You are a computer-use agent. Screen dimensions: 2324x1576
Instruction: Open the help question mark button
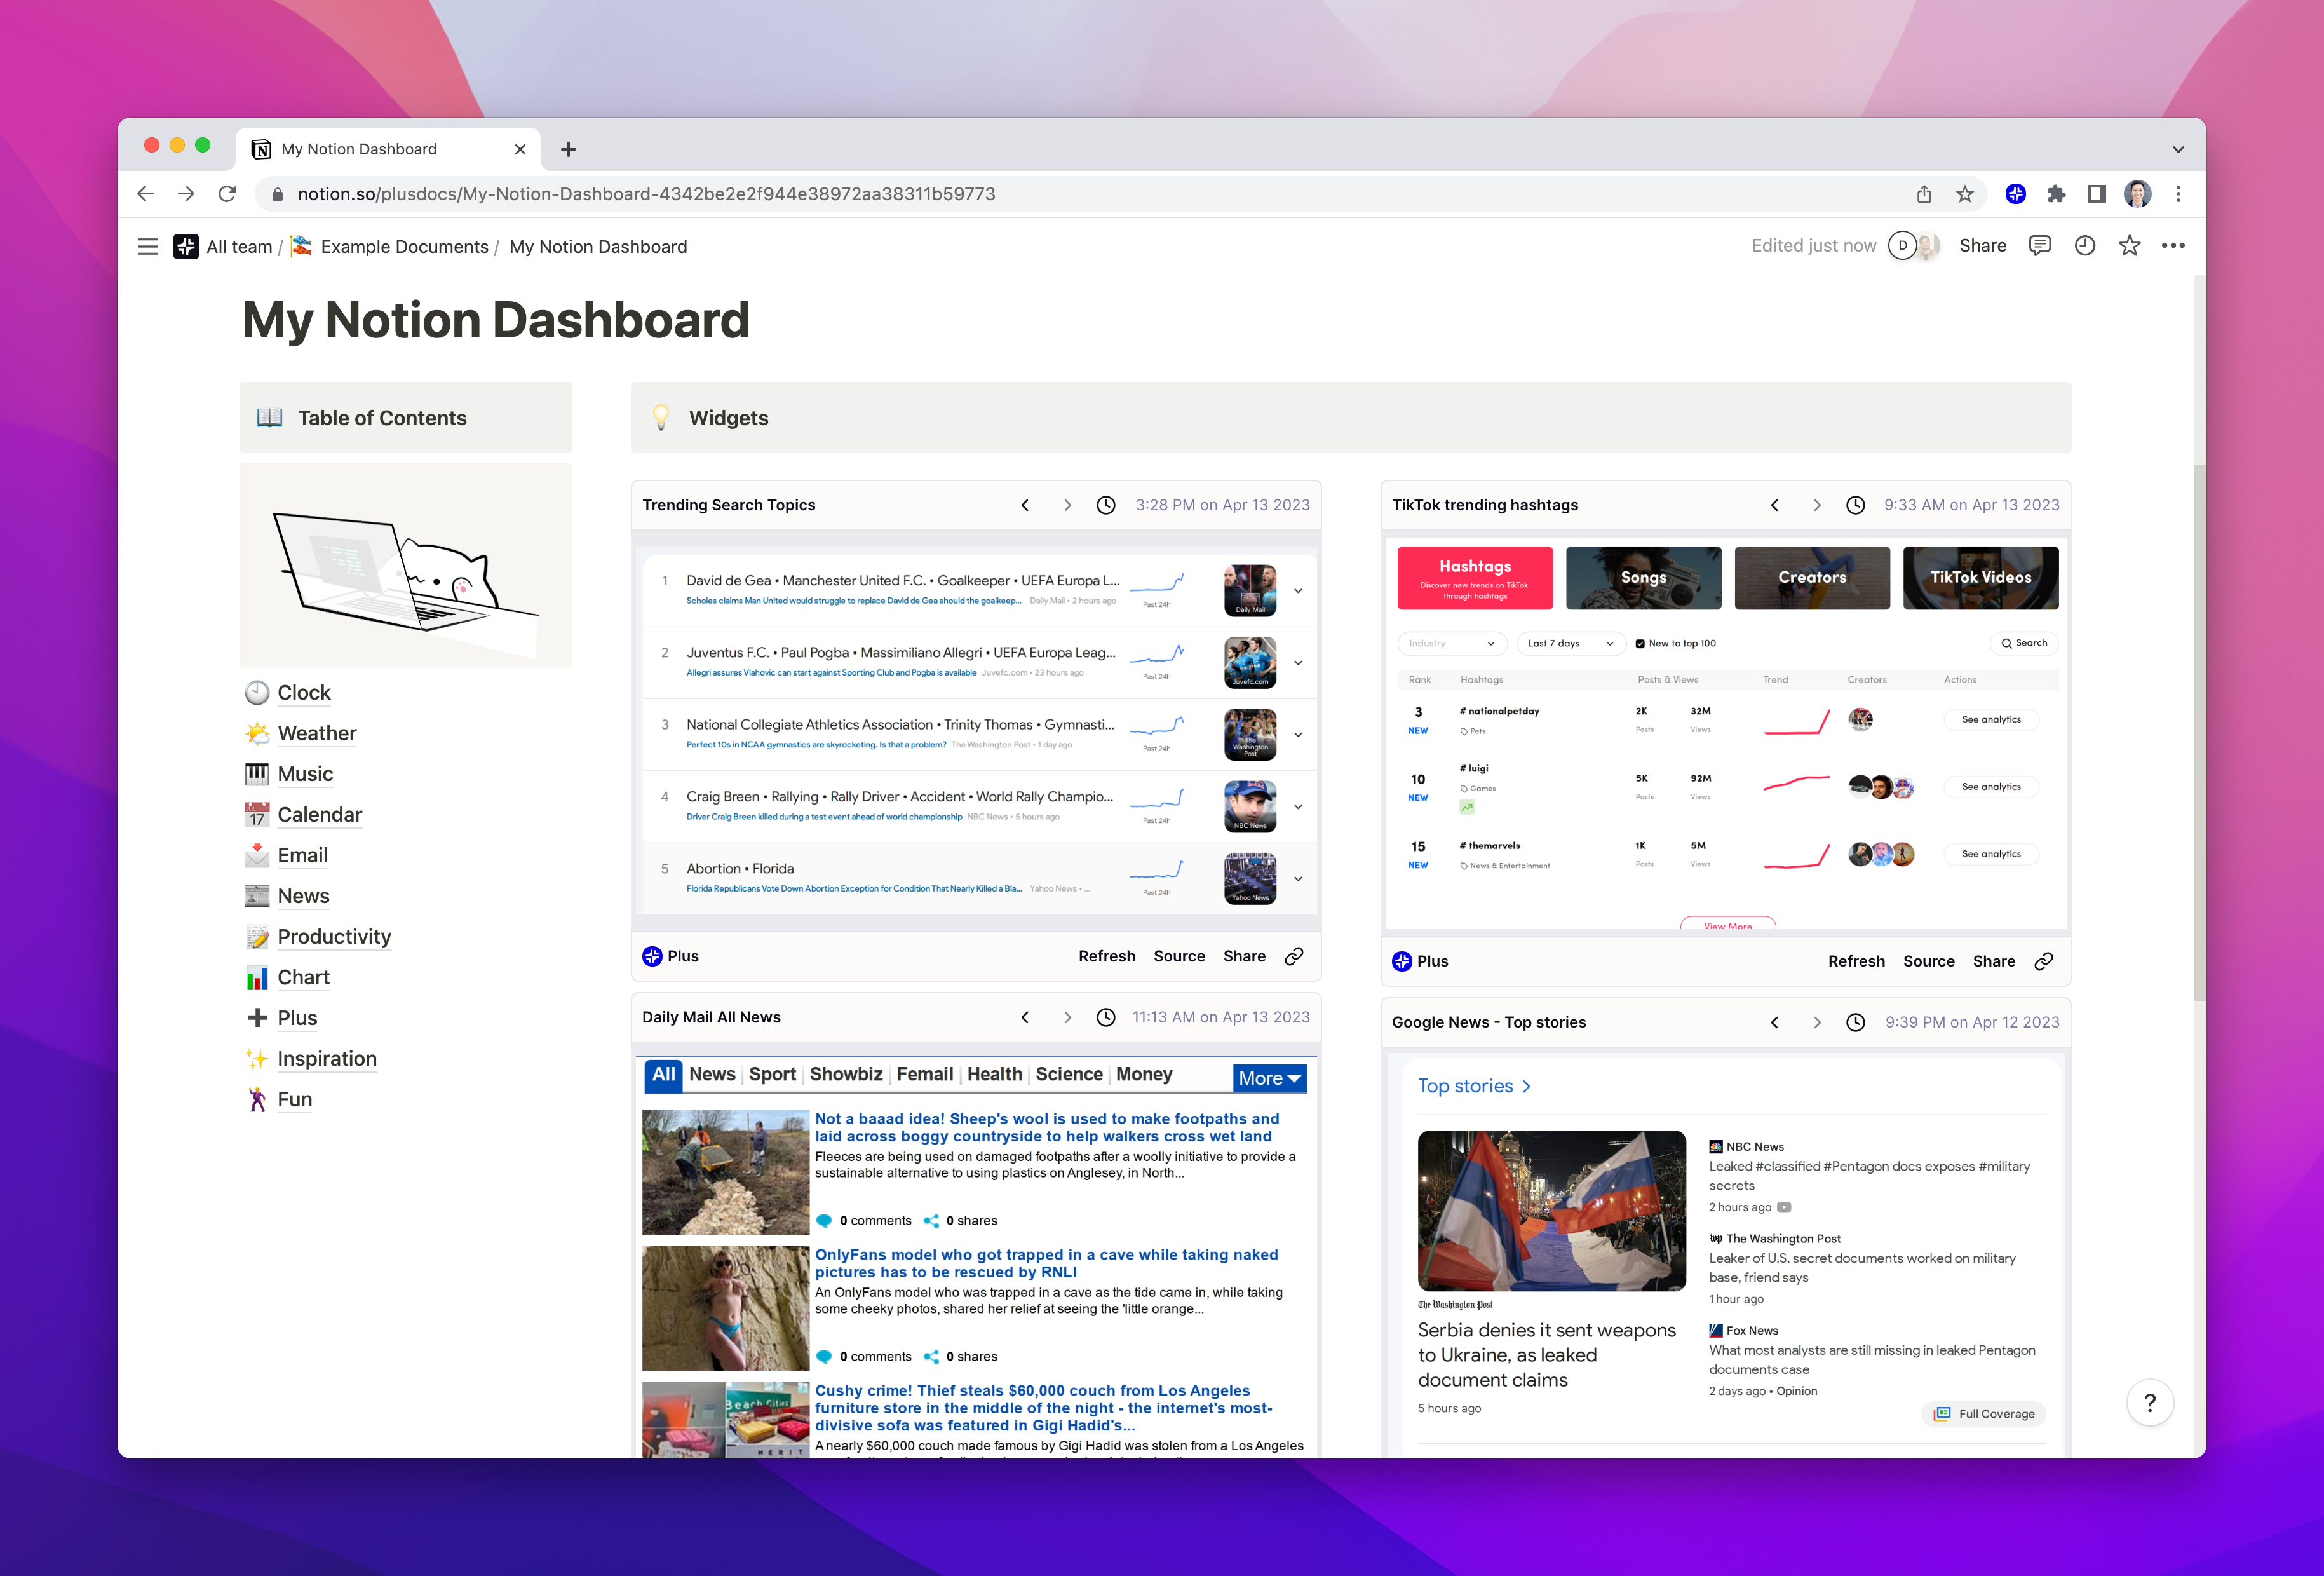pos(2149,1403)
